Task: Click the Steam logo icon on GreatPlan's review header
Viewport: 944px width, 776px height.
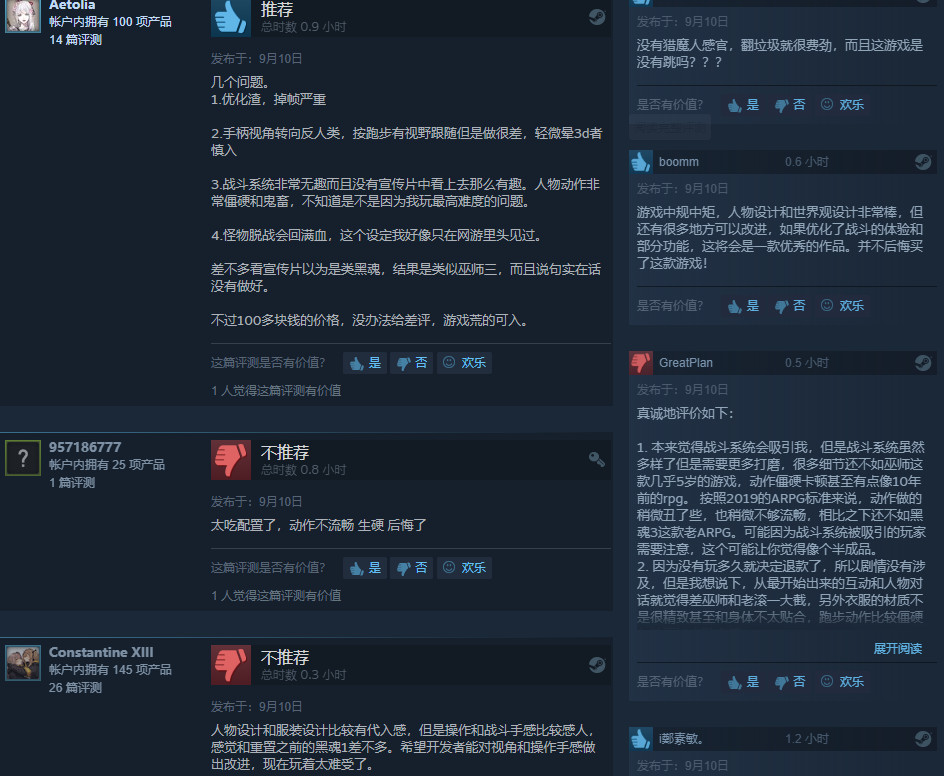Action: click(923, 362)
